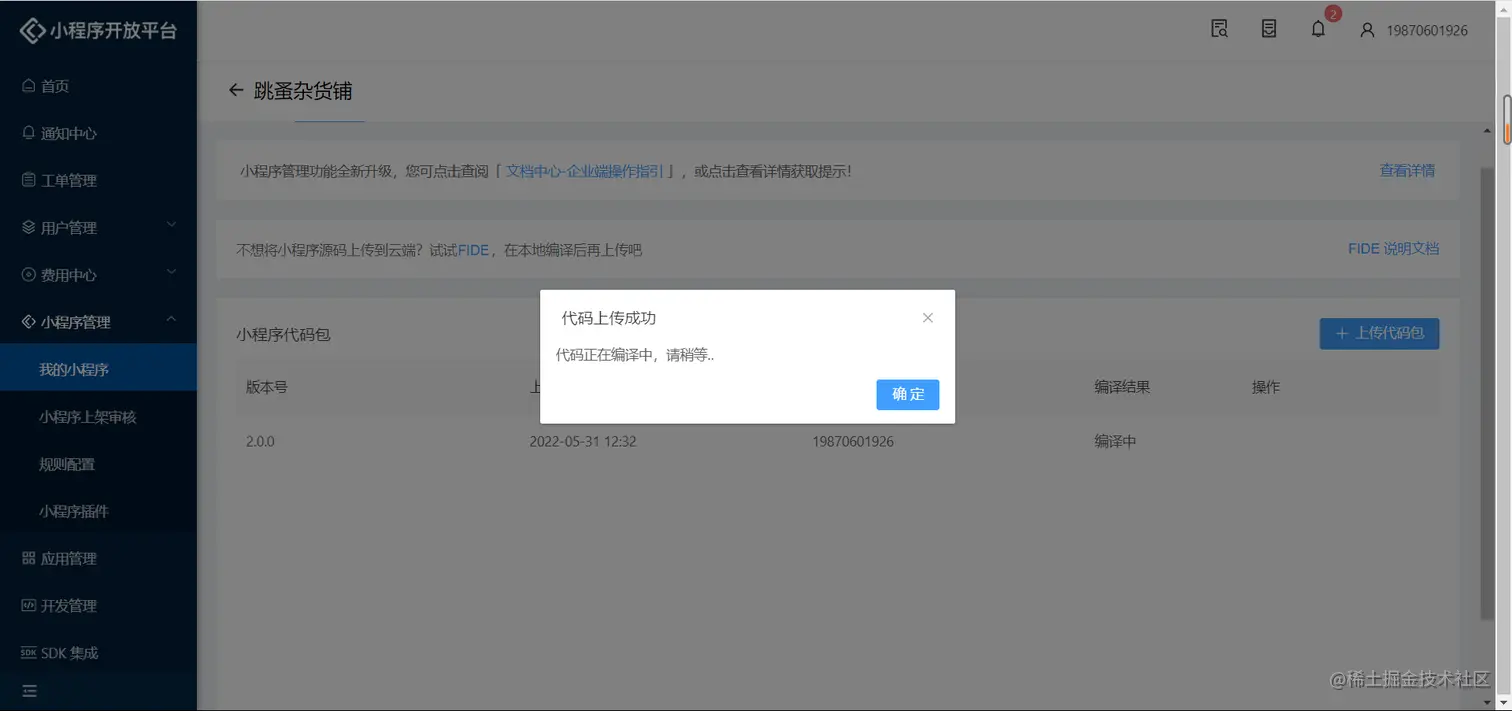Click the upload time 2022-05-31 12:32

(x=583, y=441)
